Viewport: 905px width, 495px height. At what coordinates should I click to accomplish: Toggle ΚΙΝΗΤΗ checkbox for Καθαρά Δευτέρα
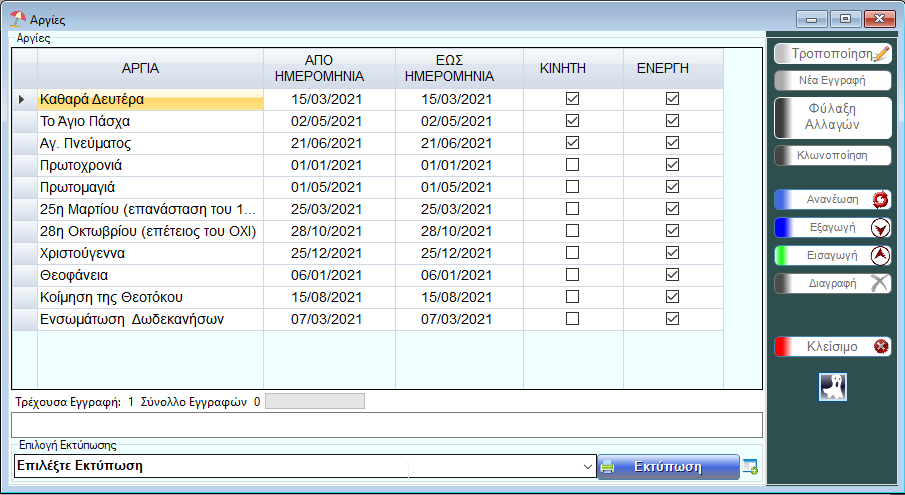[x=573, y=99]
